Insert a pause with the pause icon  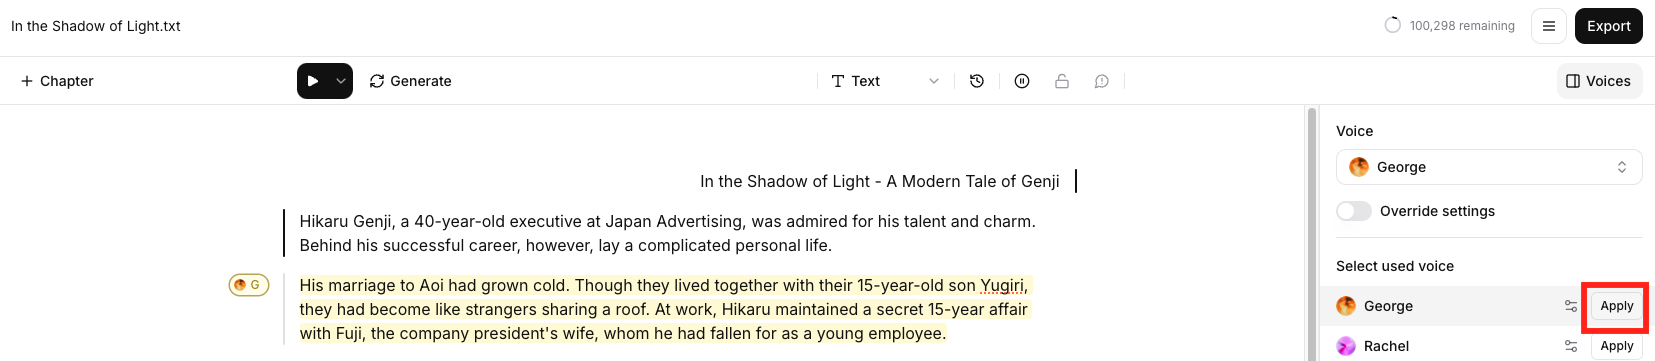pos(1022,81)
